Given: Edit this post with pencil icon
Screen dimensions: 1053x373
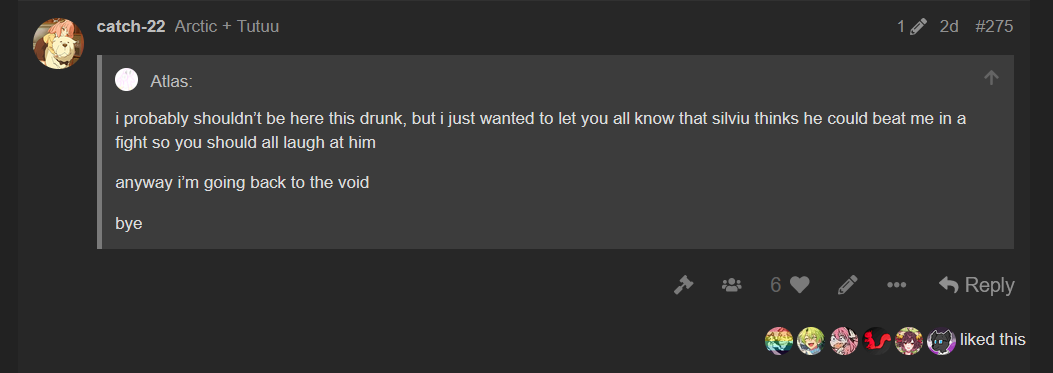Looking at the screenshot, I should [x=848, y=285].
